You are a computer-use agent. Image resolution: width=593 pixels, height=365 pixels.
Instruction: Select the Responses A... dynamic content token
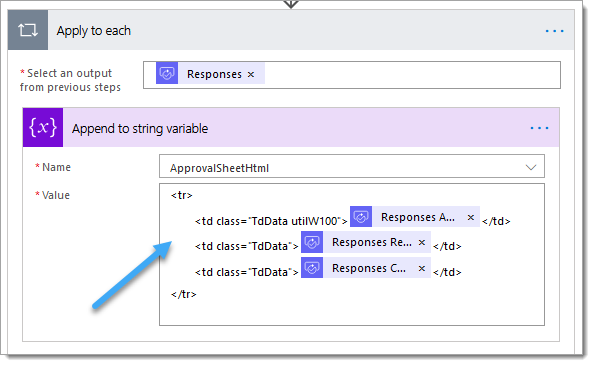418,217
